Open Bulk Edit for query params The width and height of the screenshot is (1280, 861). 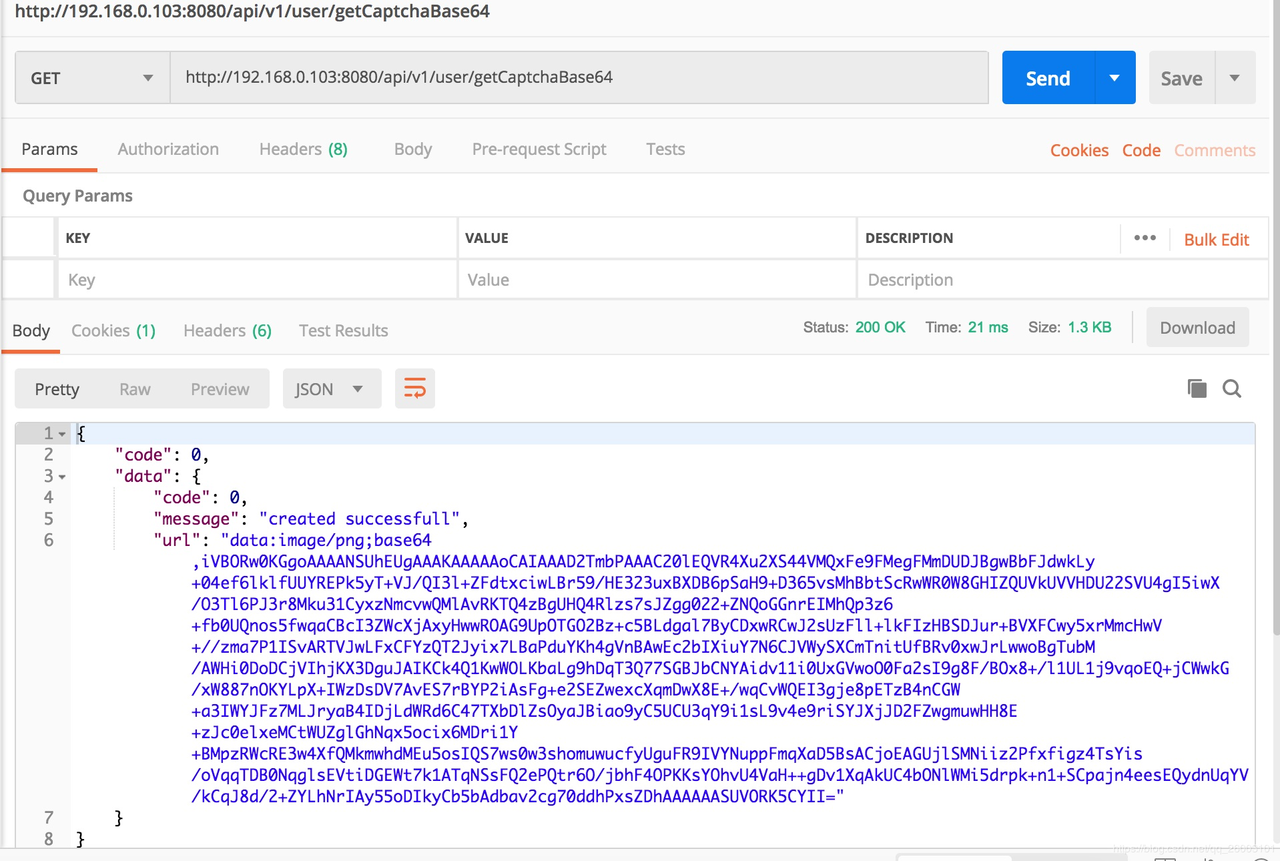[1216, 239]
